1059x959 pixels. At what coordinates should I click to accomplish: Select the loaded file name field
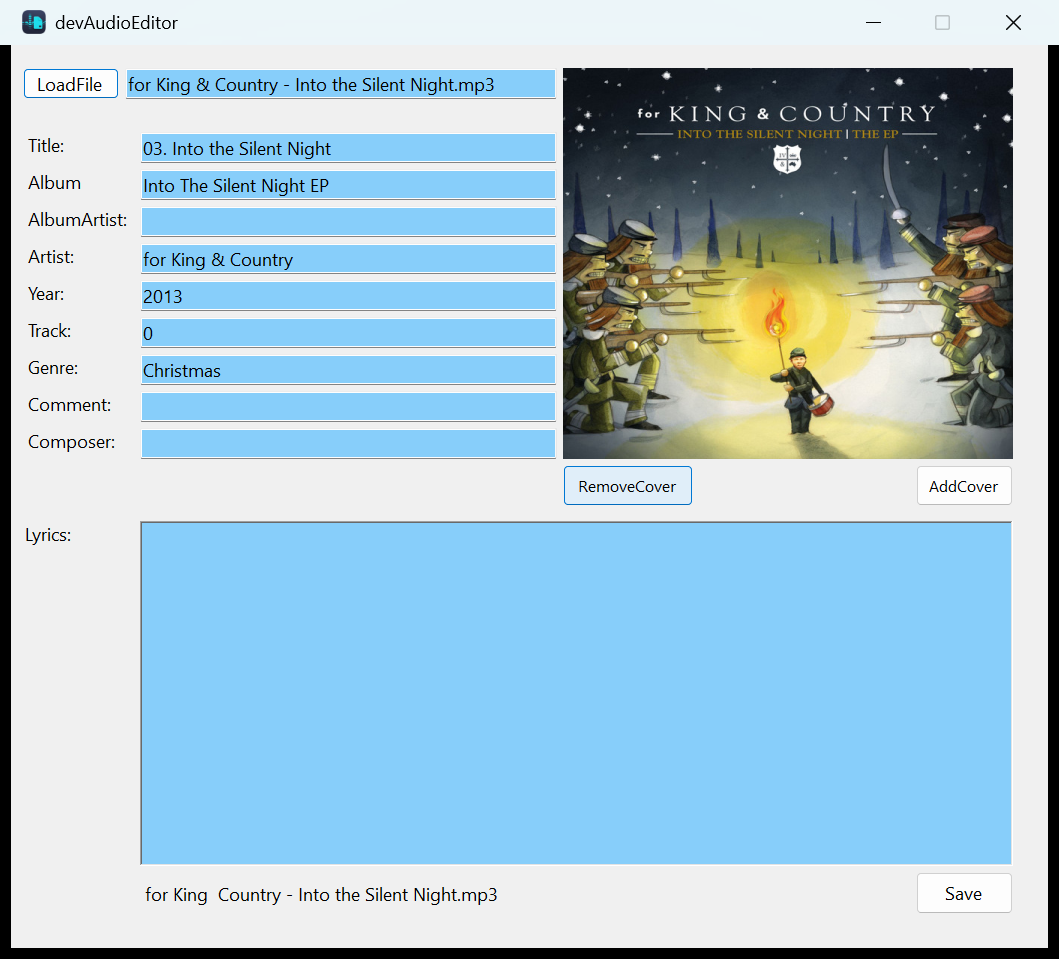coord(340,84)
